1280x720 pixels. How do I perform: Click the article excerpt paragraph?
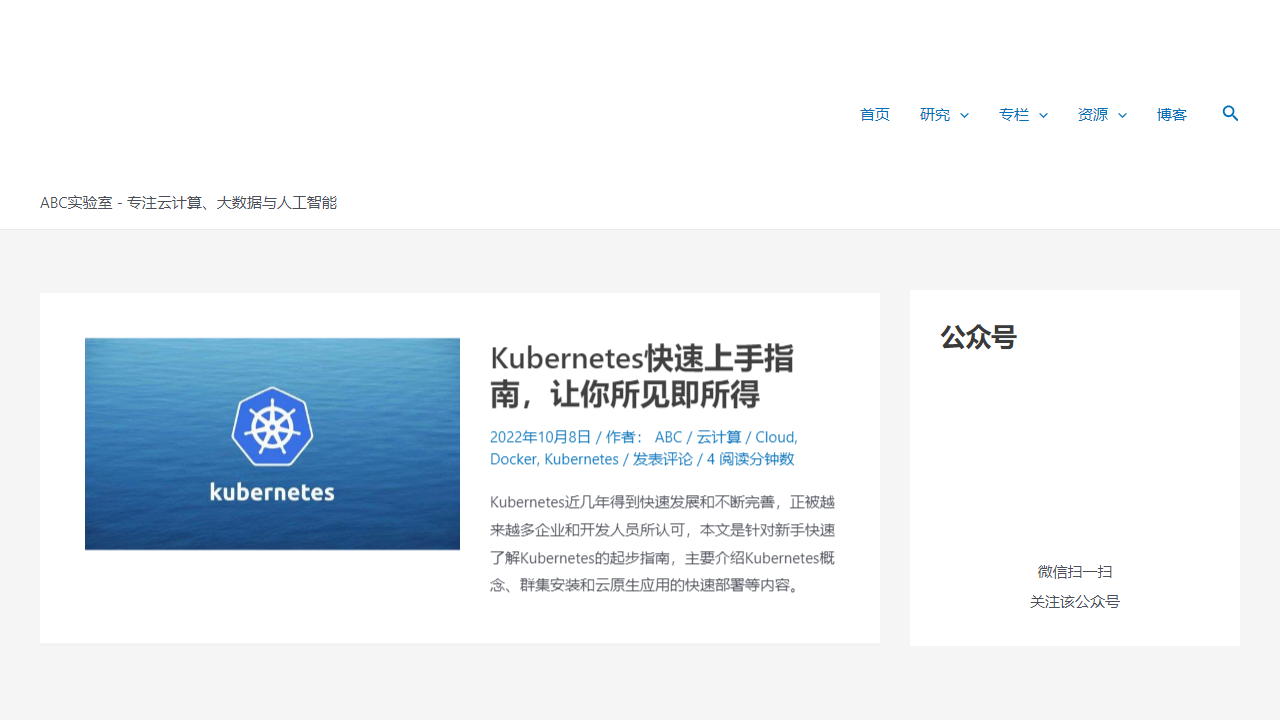coord(662,543)
